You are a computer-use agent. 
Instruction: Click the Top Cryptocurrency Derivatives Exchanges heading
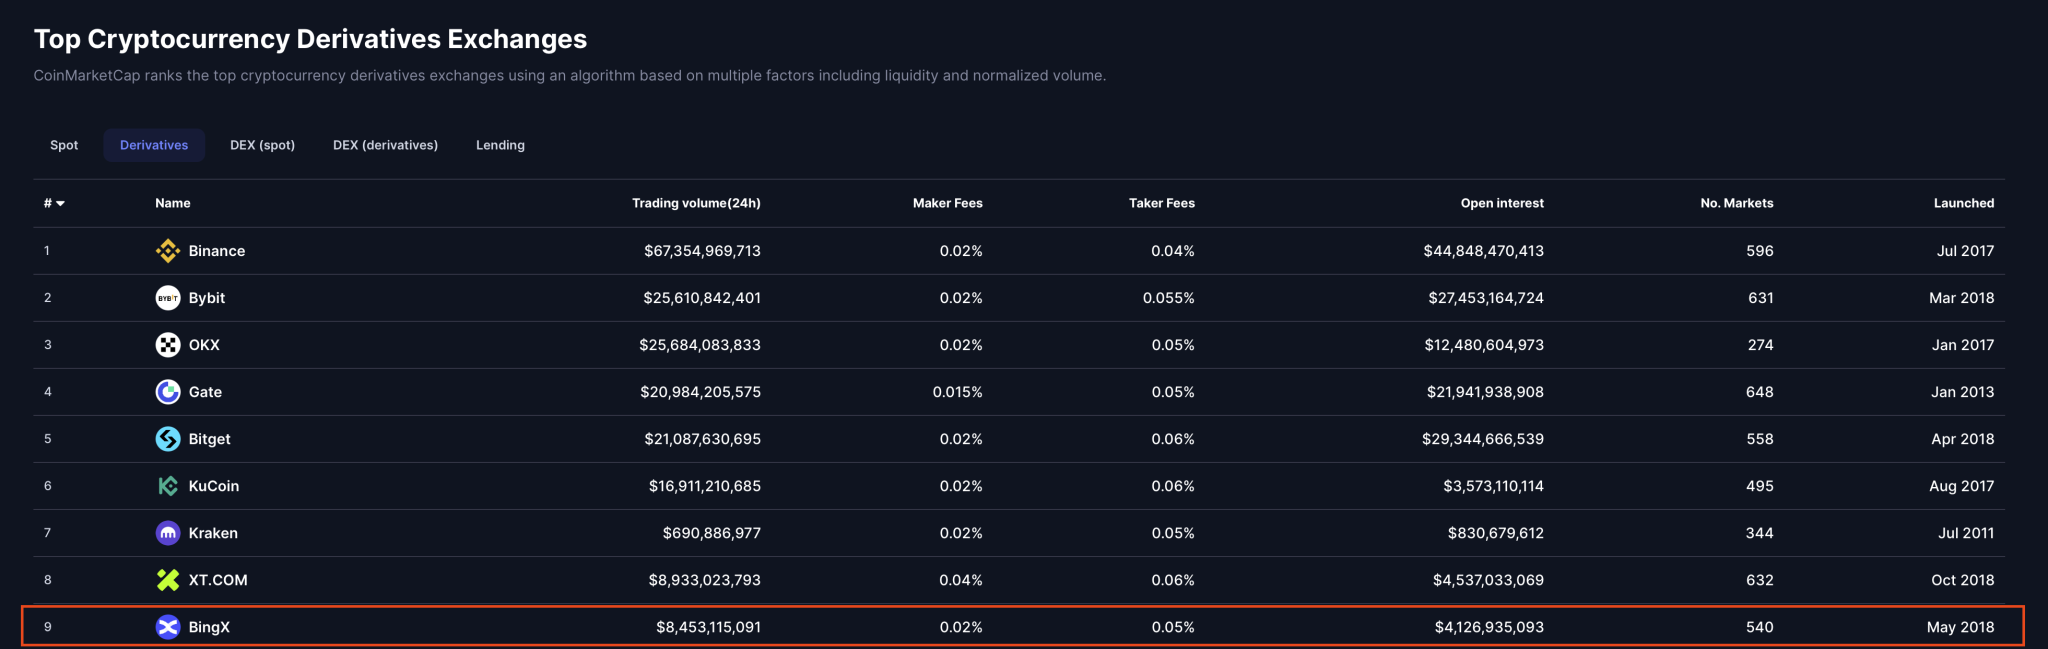point(310,39)
